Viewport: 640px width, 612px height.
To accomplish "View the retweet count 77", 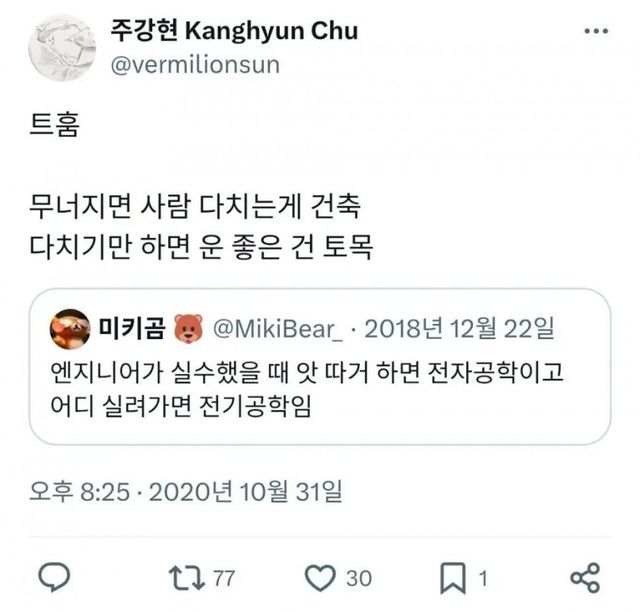I will pyautogui.click(x=224, y=578).
